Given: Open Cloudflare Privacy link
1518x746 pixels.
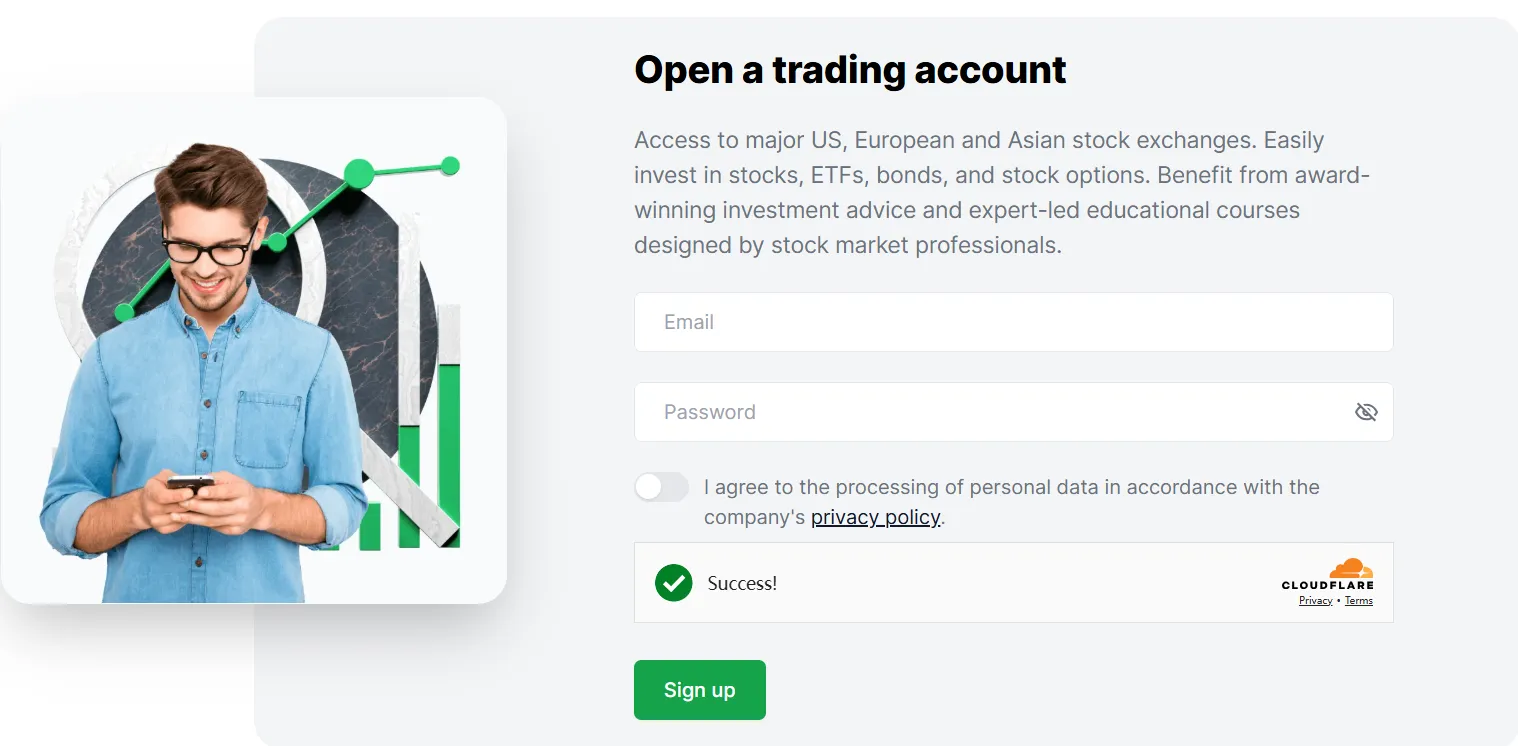Looking at the screenshot, I should click(1315, 601).
